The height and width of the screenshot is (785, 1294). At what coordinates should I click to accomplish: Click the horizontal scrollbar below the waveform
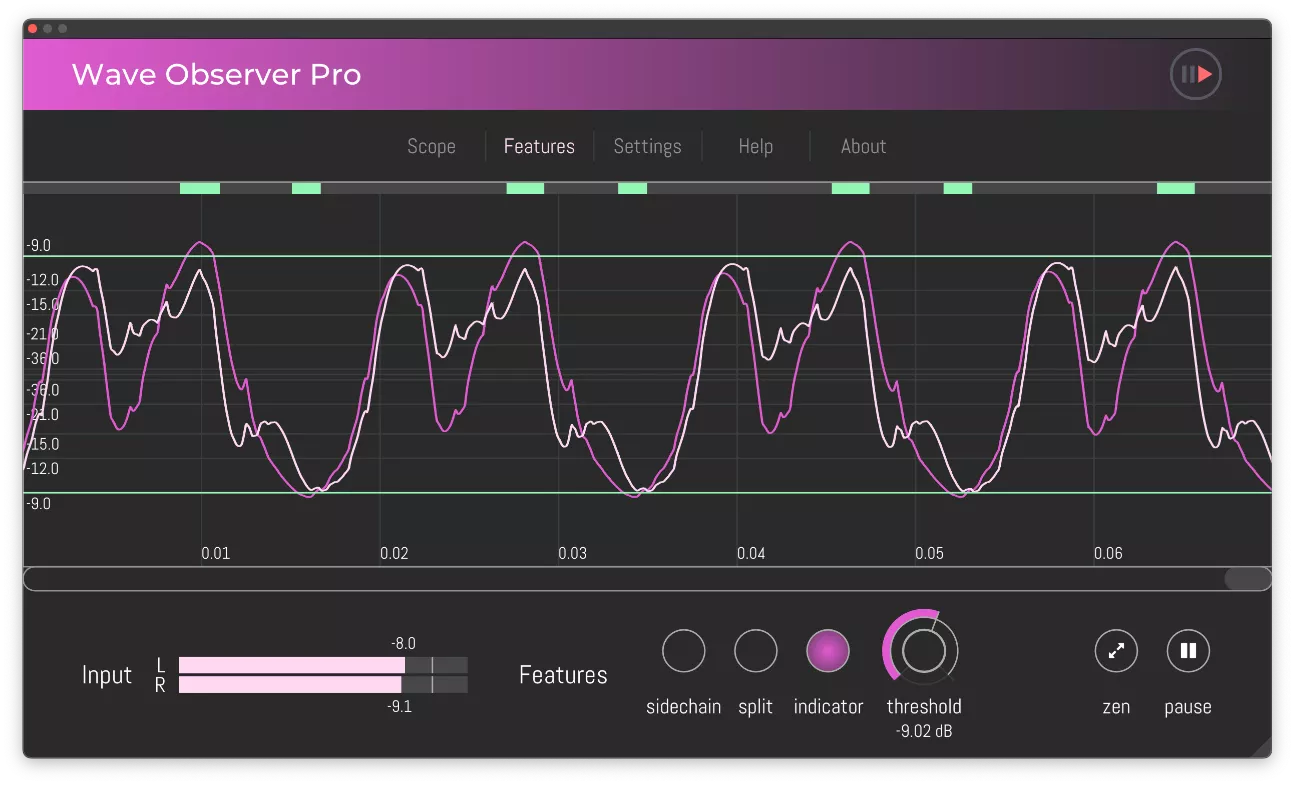tap(647, 577)
